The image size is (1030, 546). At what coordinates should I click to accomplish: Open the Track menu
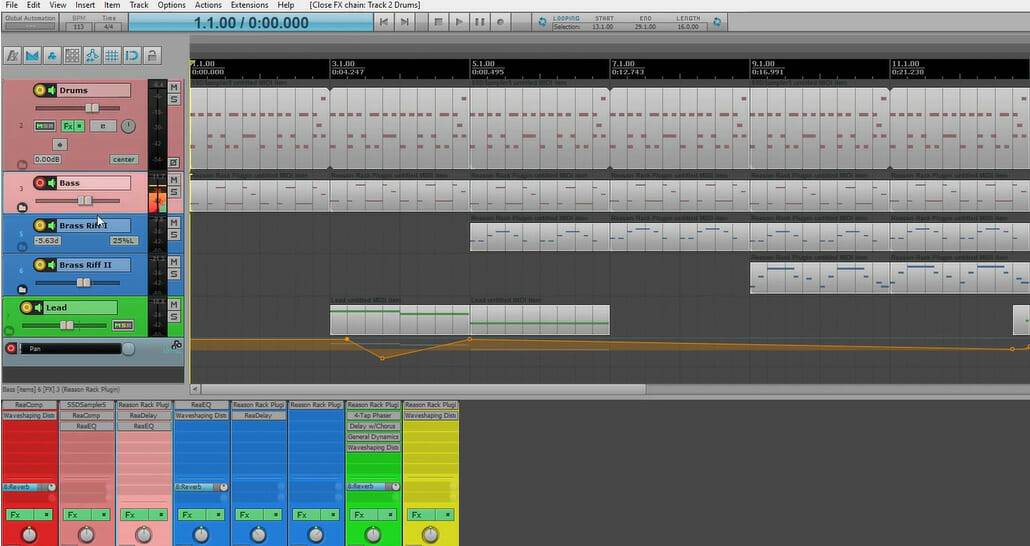coord(139,5)
